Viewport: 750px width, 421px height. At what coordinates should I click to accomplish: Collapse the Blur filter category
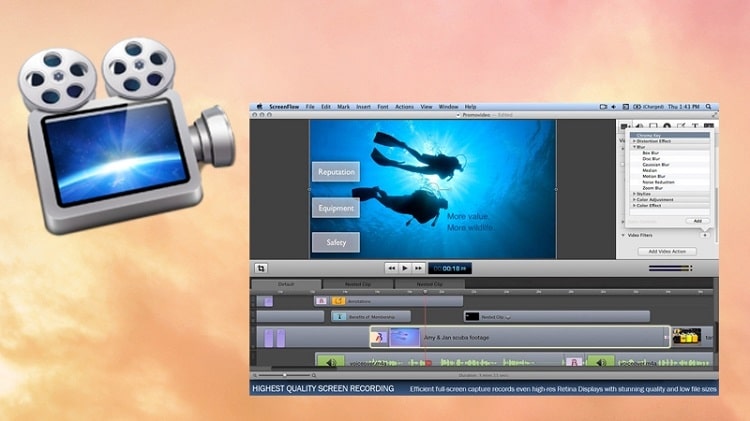click(635, 147)
